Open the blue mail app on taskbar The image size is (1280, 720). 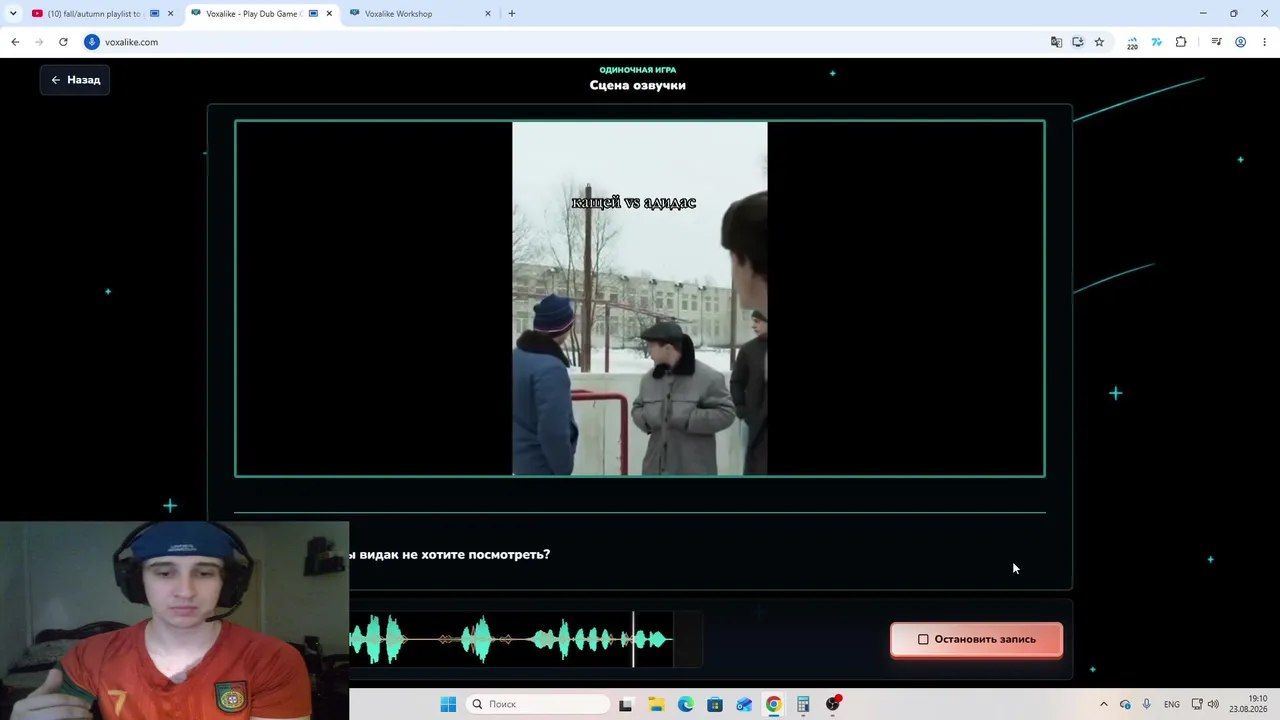pos(744,704)
